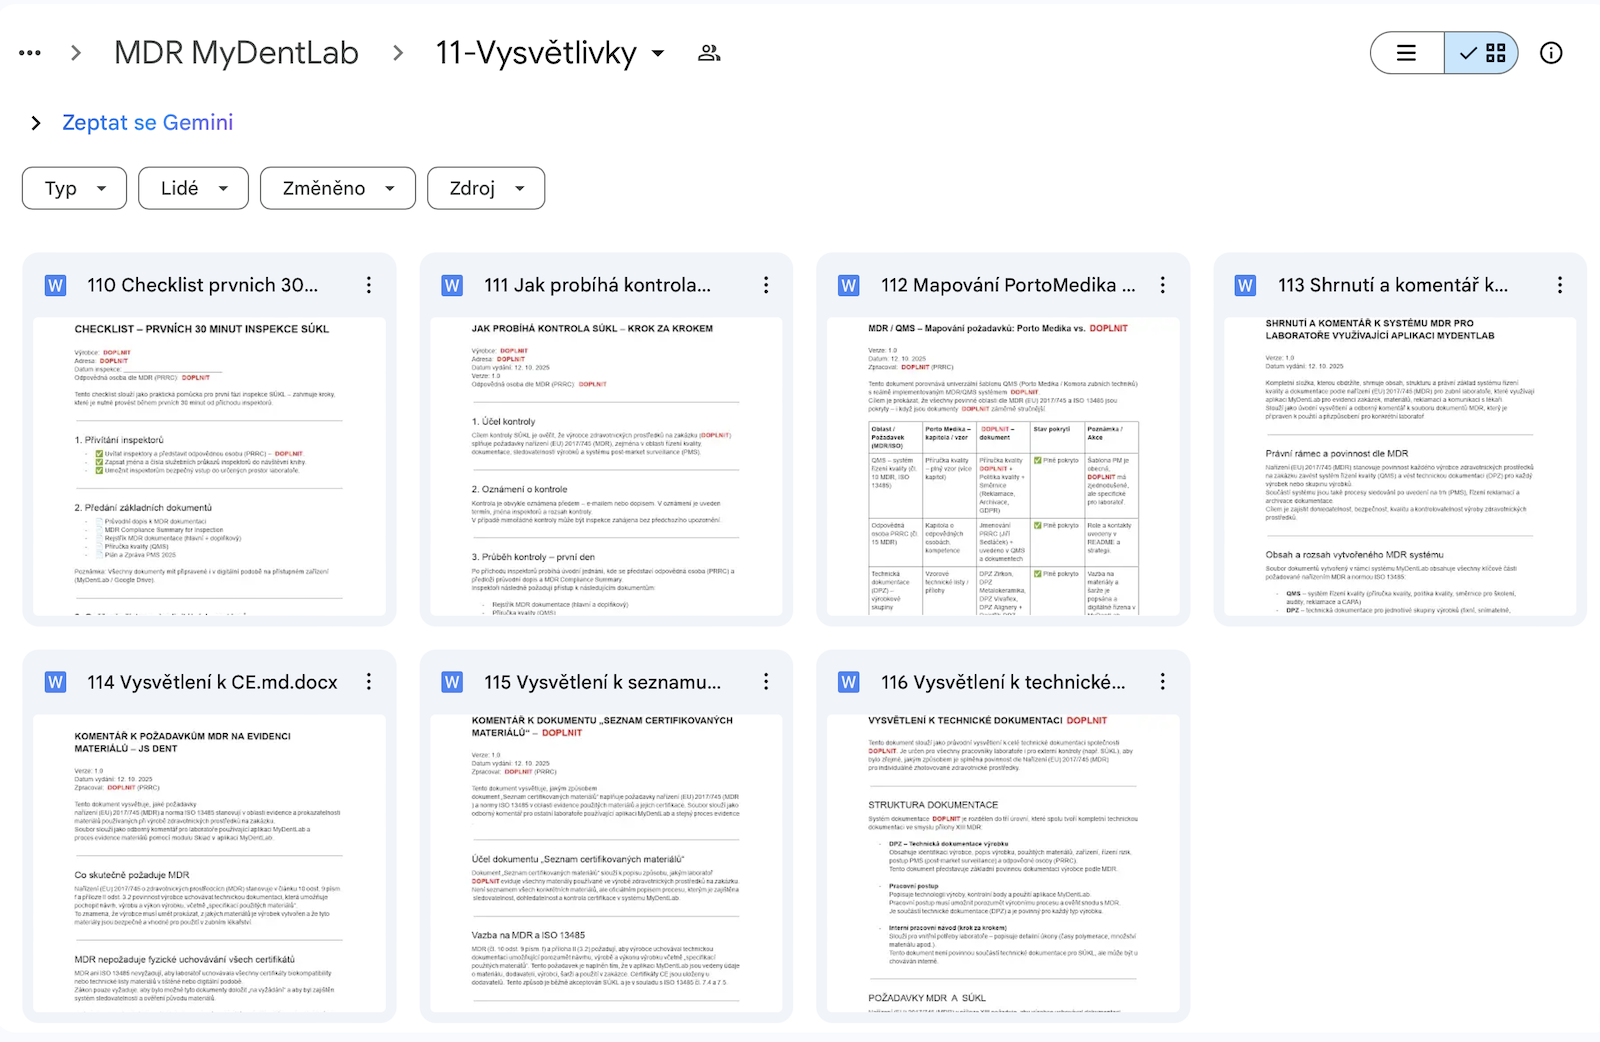Image resolution: width=1600 pixels, height=1042 pixels.
Task: Click the shared folder people icon
Action: tap(709, 53)
